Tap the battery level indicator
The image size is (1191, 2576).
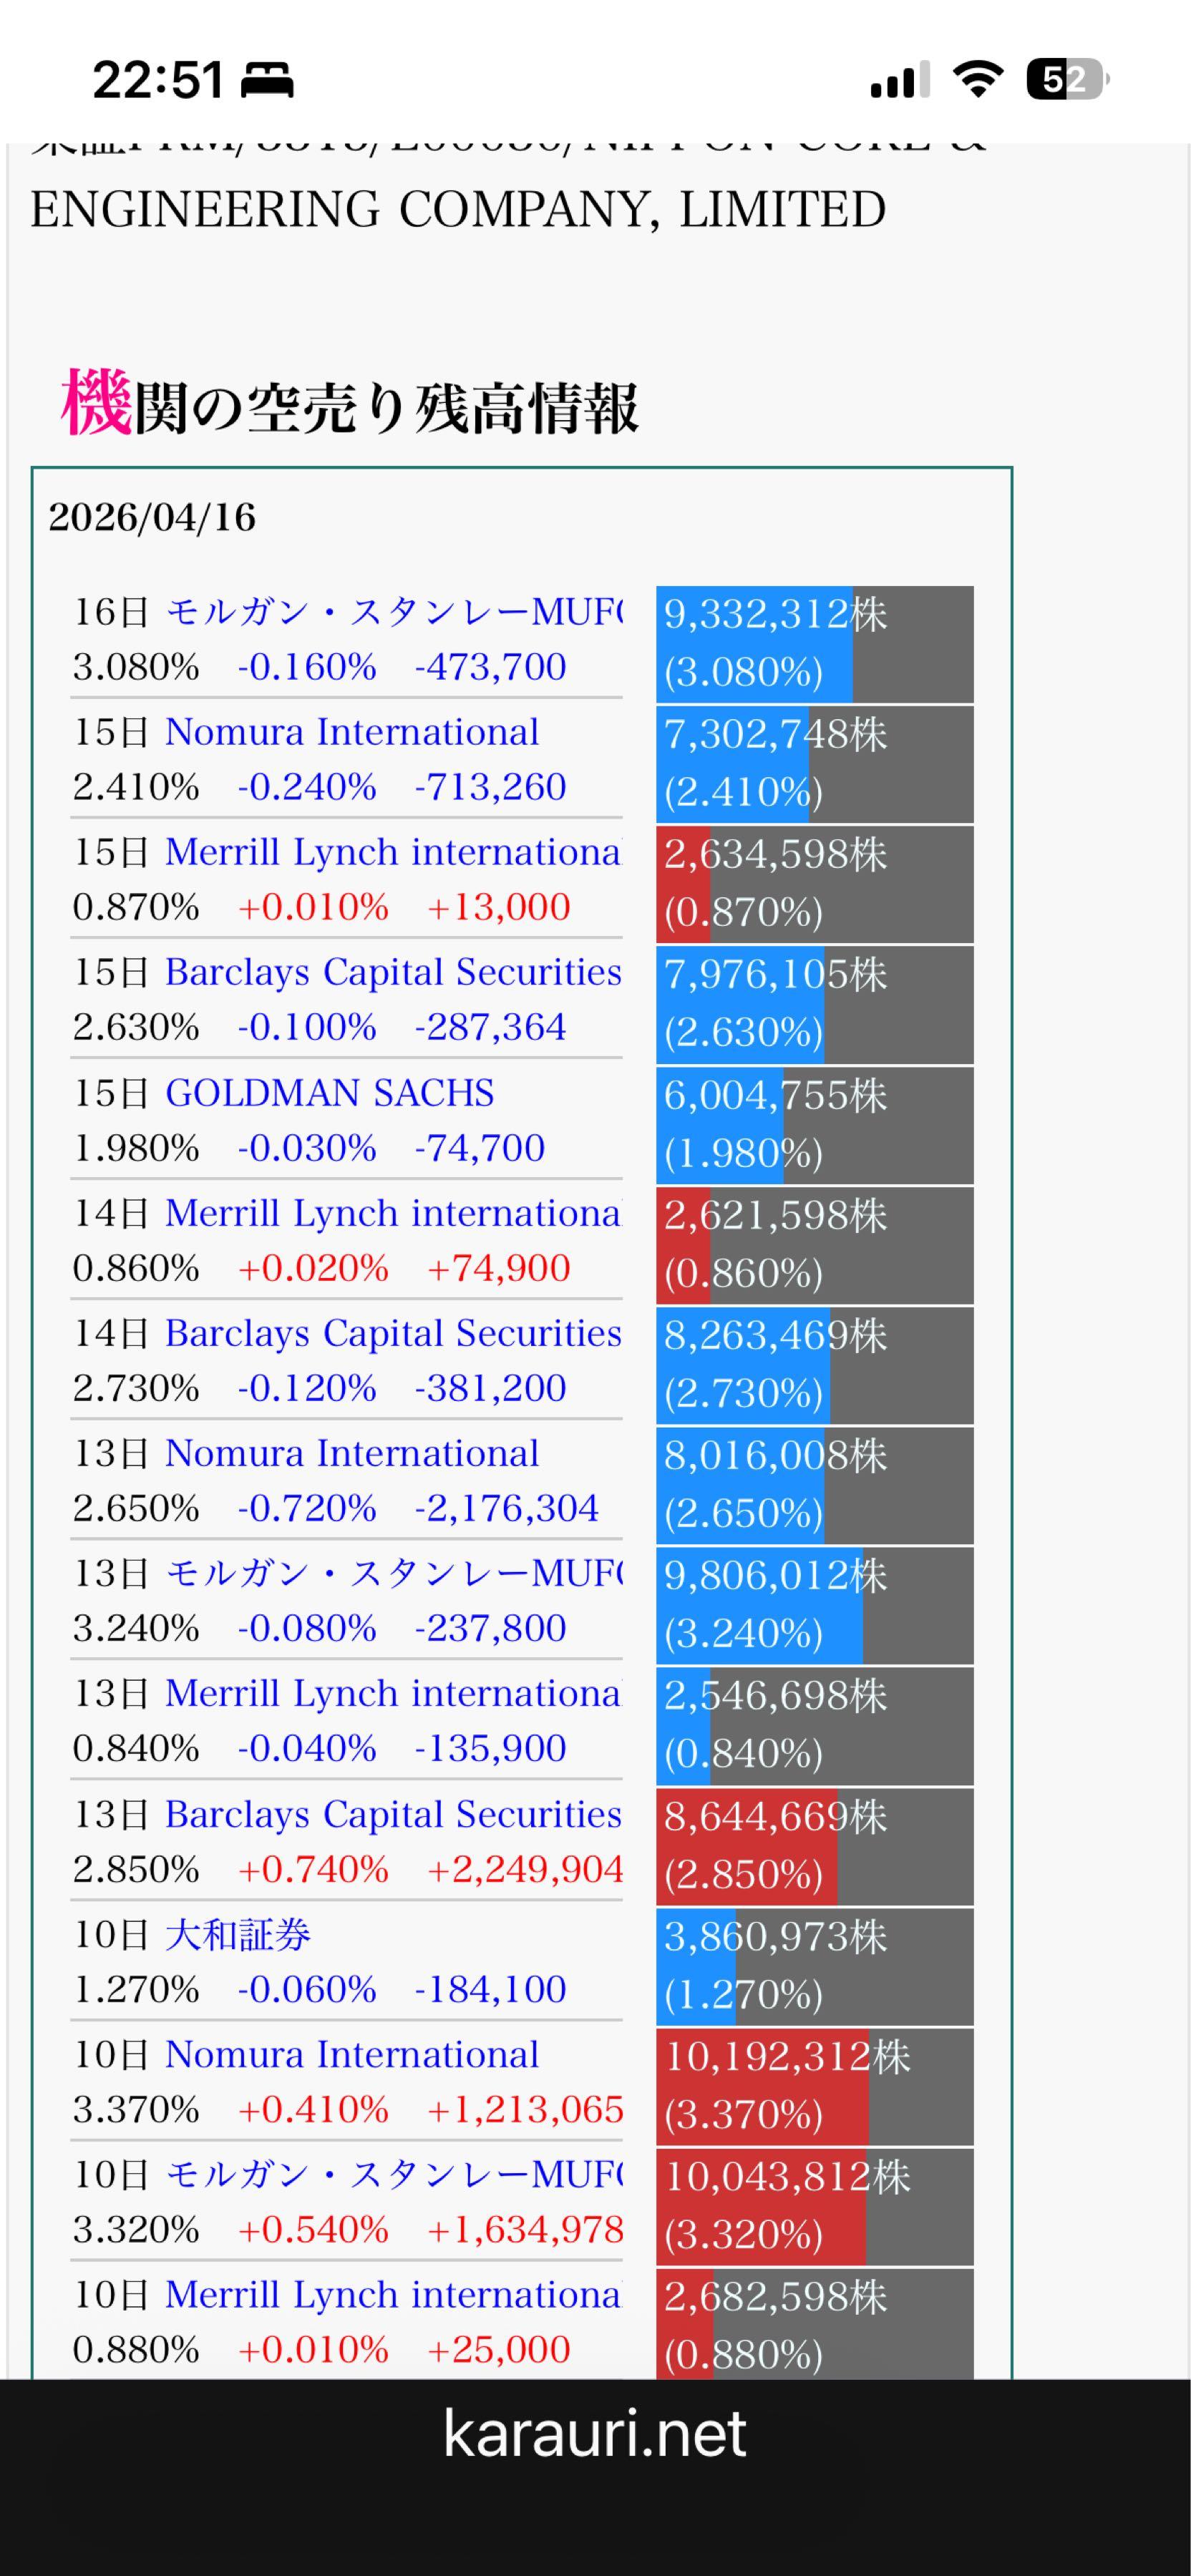(x=1067, y=80)
